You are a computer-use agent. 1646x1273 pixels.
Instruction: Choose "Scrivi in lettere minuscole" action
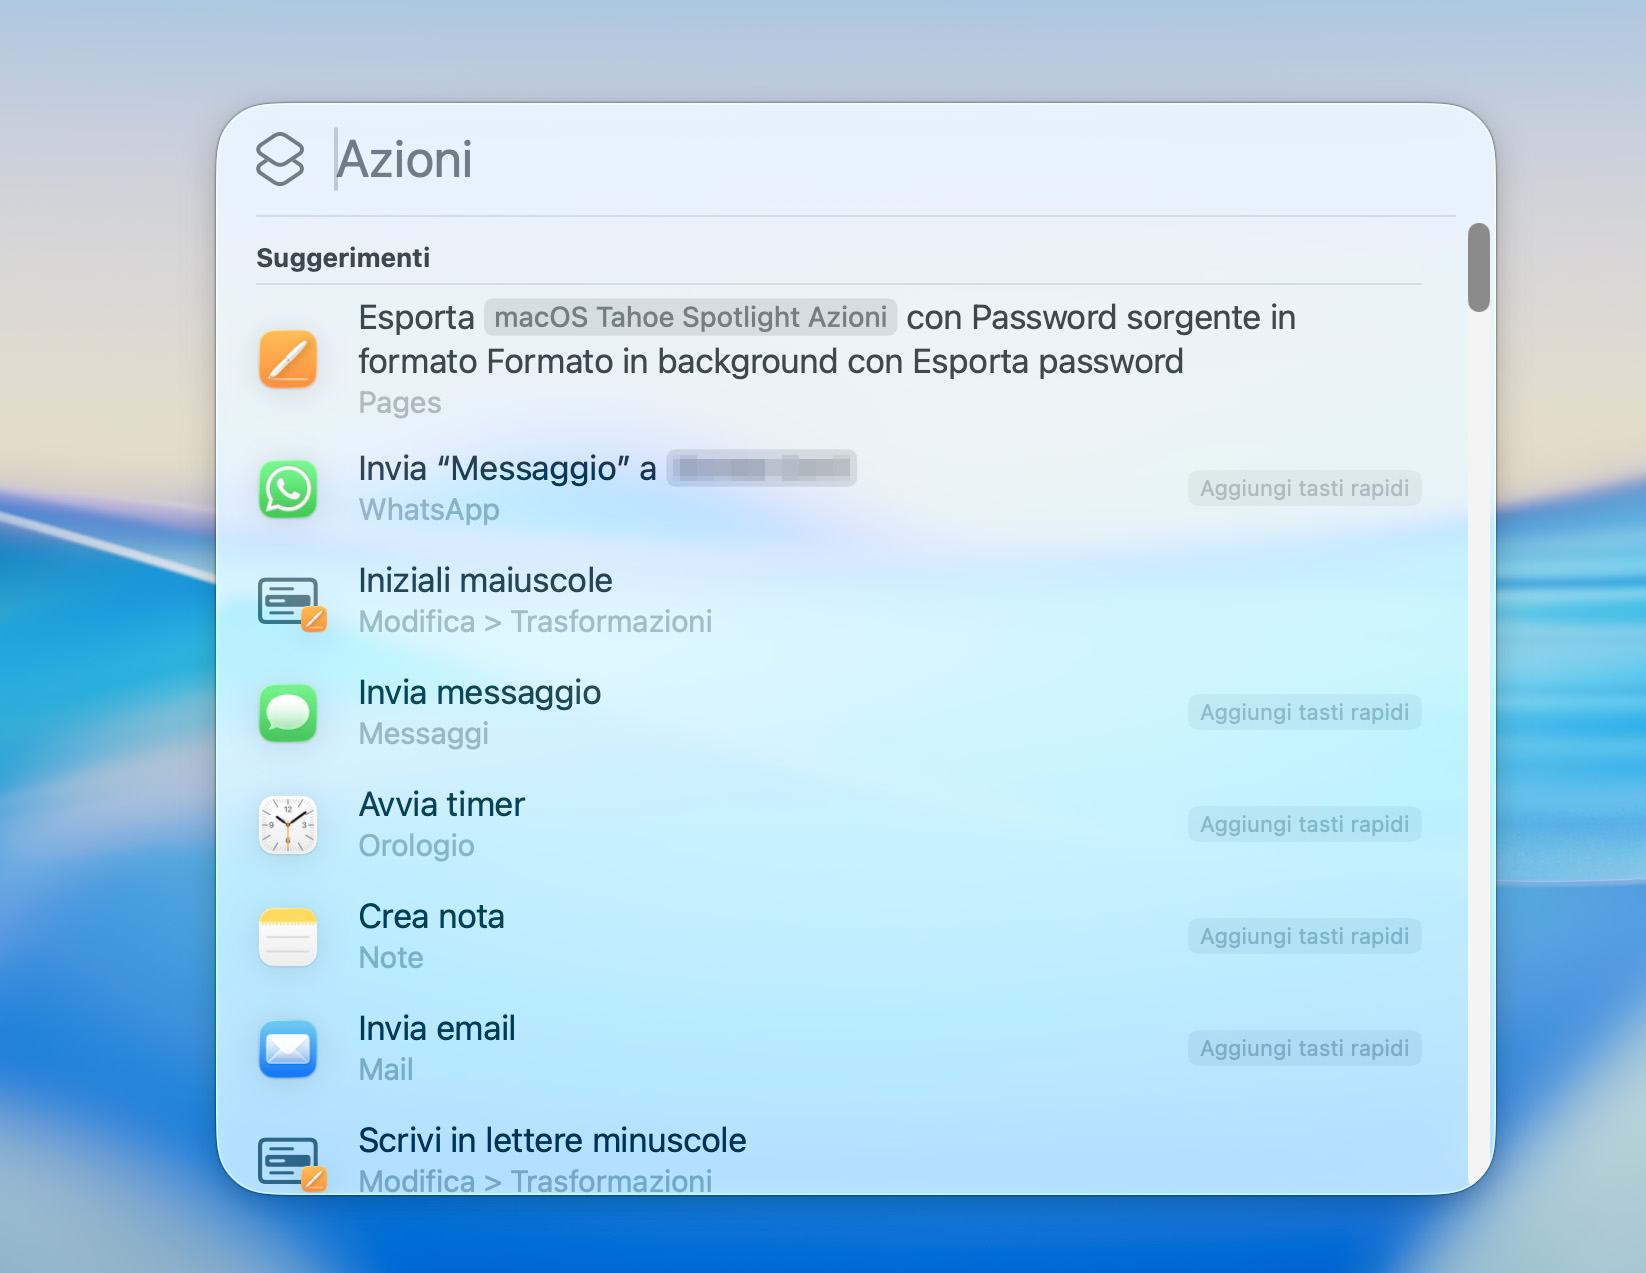552,1140
